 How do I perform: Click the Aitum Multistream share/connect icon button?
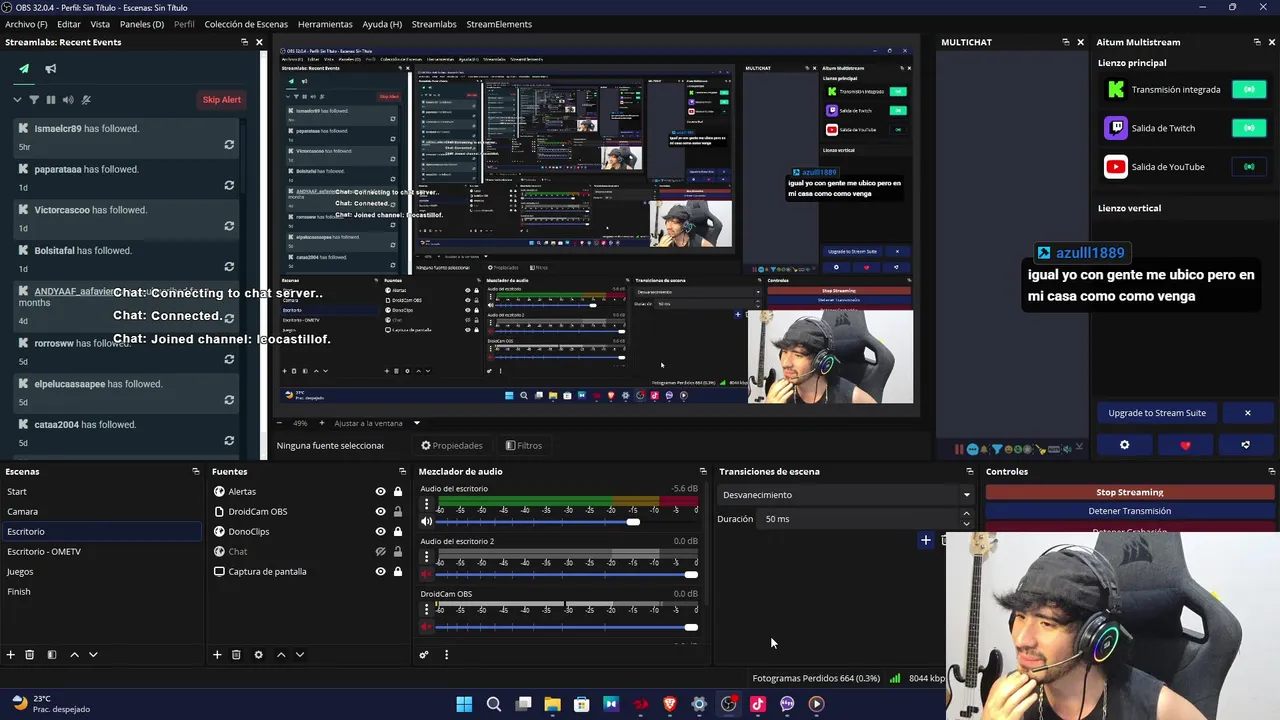point(1245,445)
